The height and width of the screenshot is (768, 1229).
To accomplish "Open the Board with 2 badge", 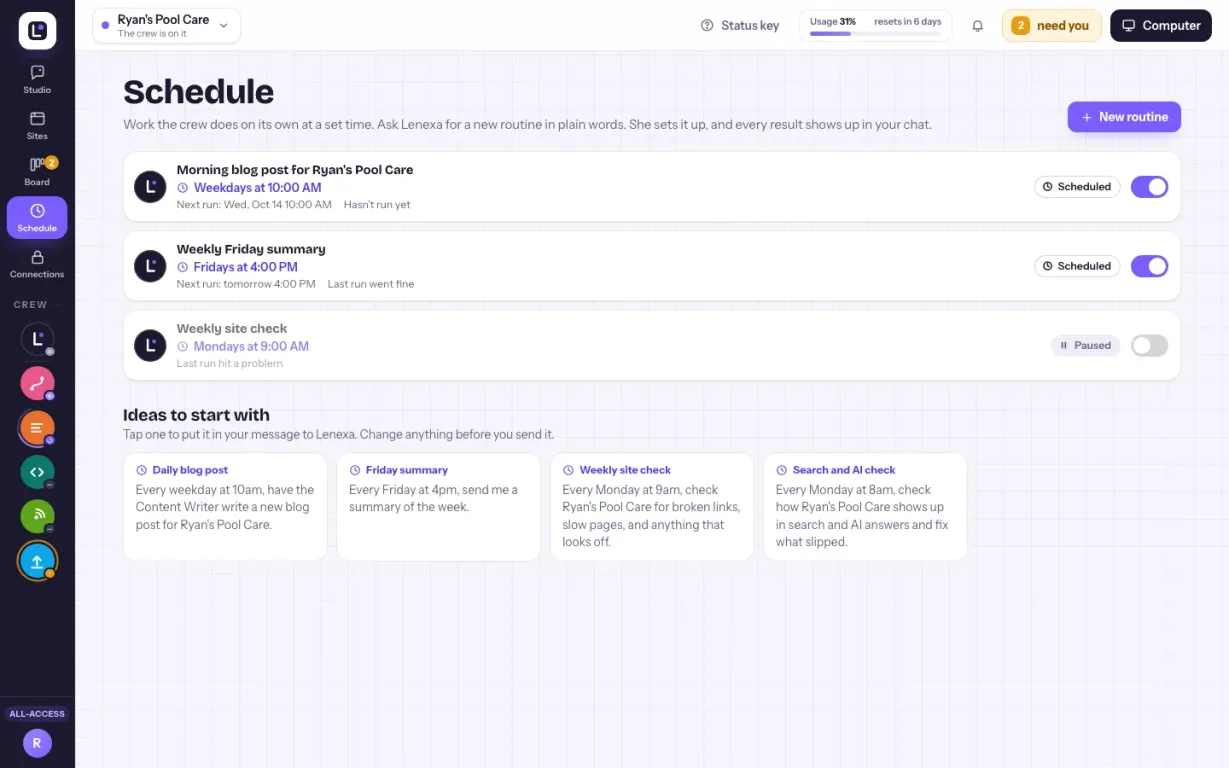I will tap(37, 171).
